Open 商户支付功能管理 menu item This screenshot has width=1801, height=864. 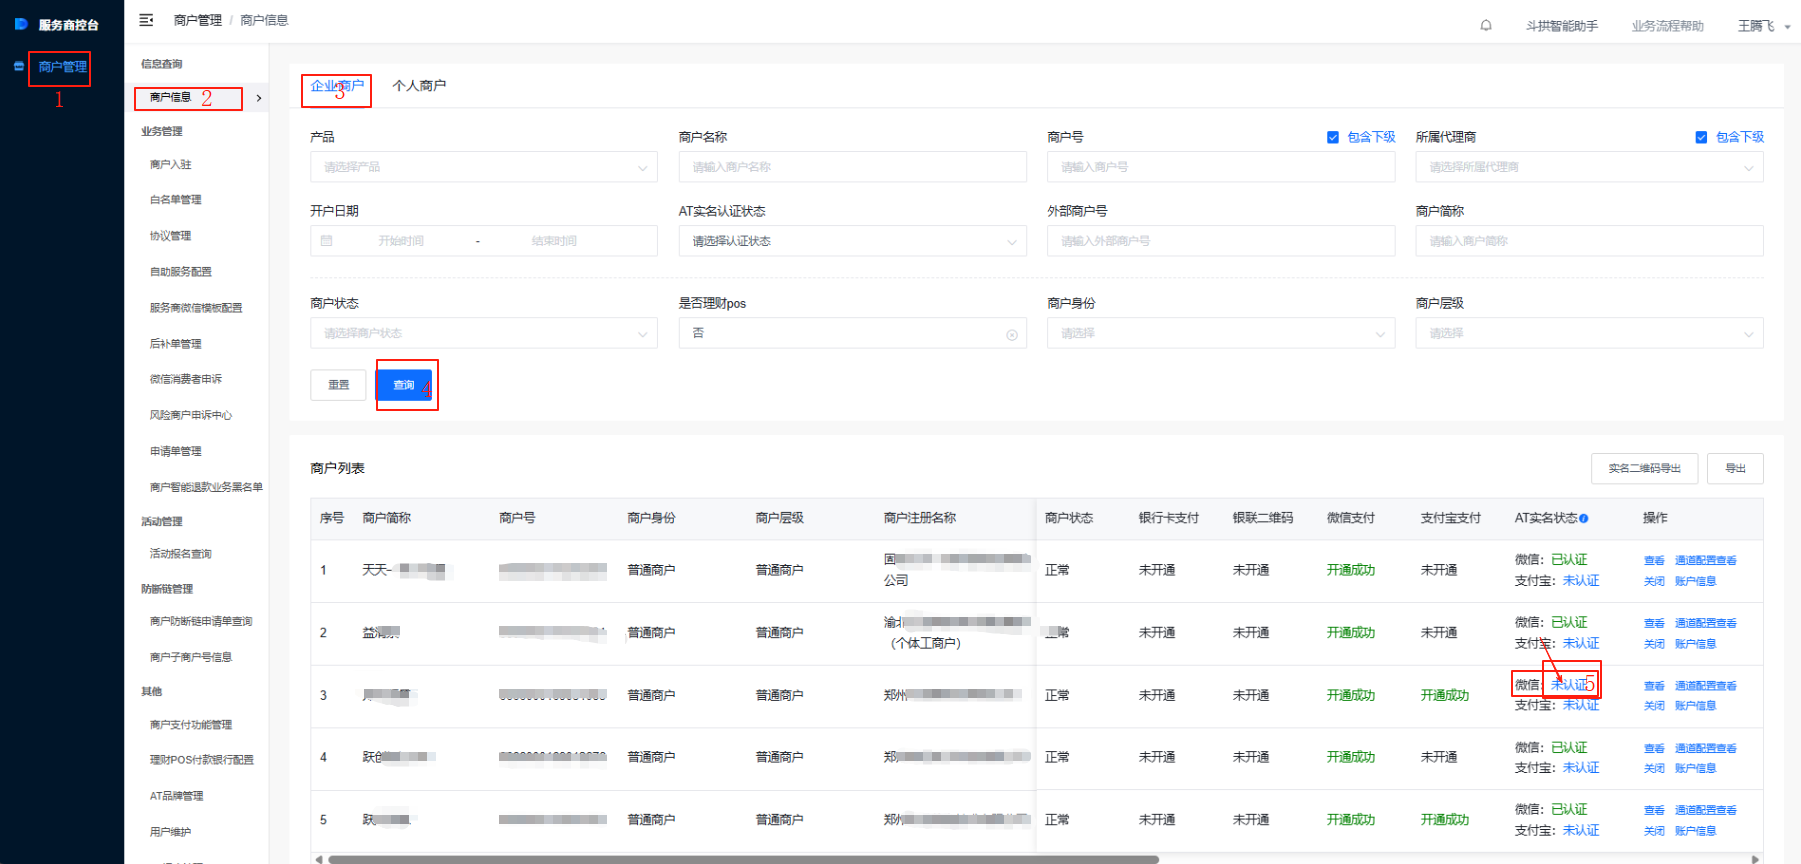(190, 725)
